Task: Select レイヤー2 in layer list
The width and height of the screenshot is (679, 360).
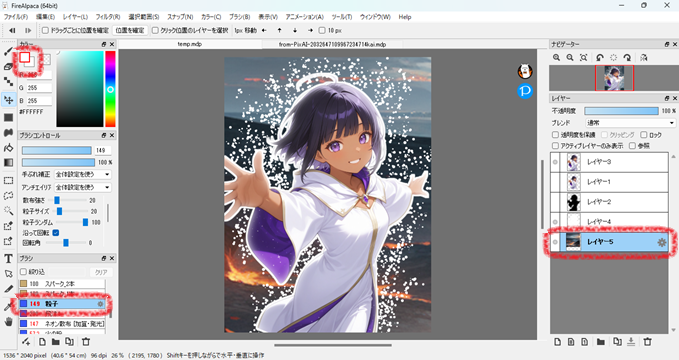Action: tap(610, 201)
